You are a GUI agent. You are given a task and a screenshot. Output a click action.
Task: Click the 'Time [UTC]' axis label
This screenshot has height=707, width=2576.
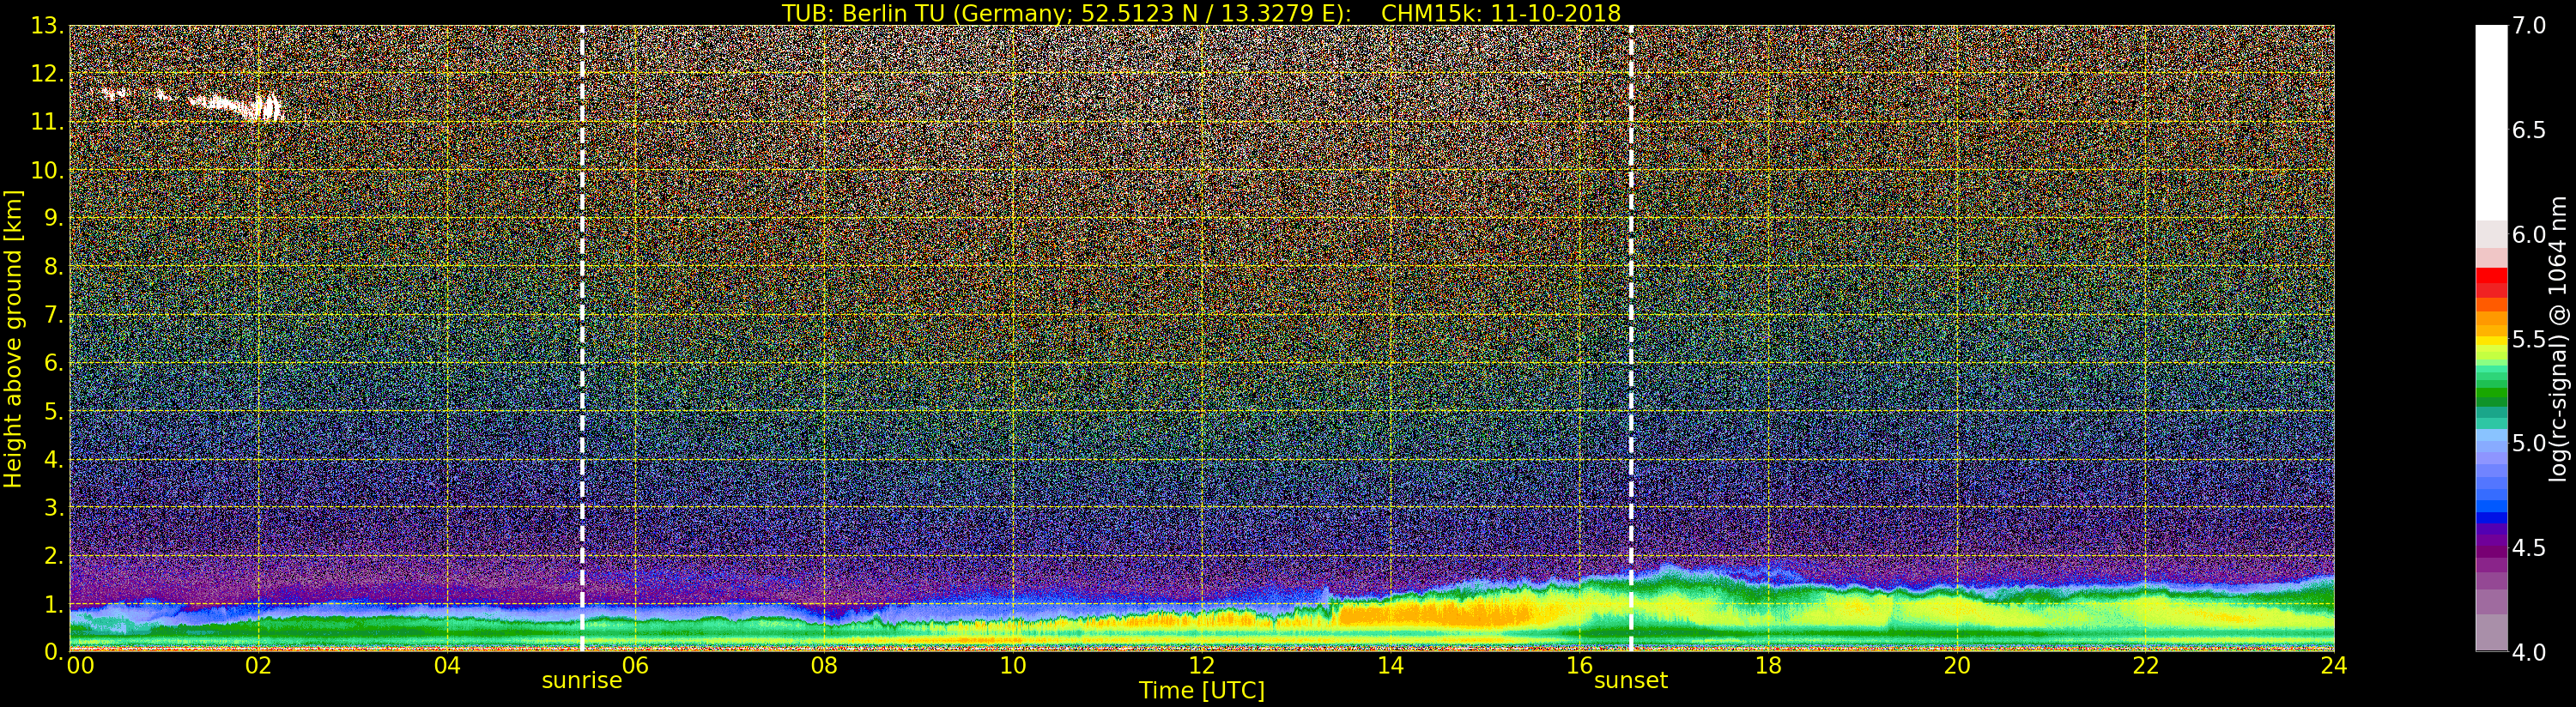1202,691
